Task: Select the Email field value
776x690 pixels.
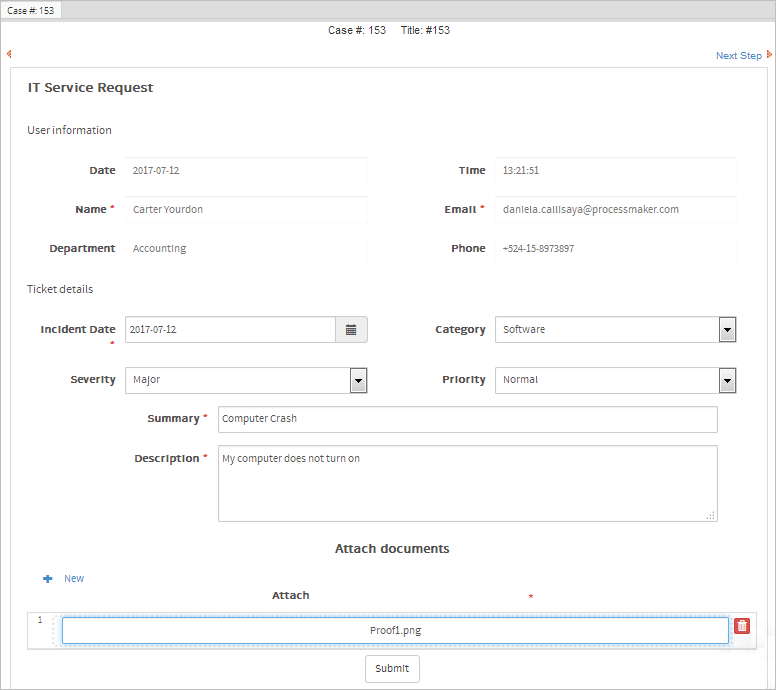Action: [615, 210]
